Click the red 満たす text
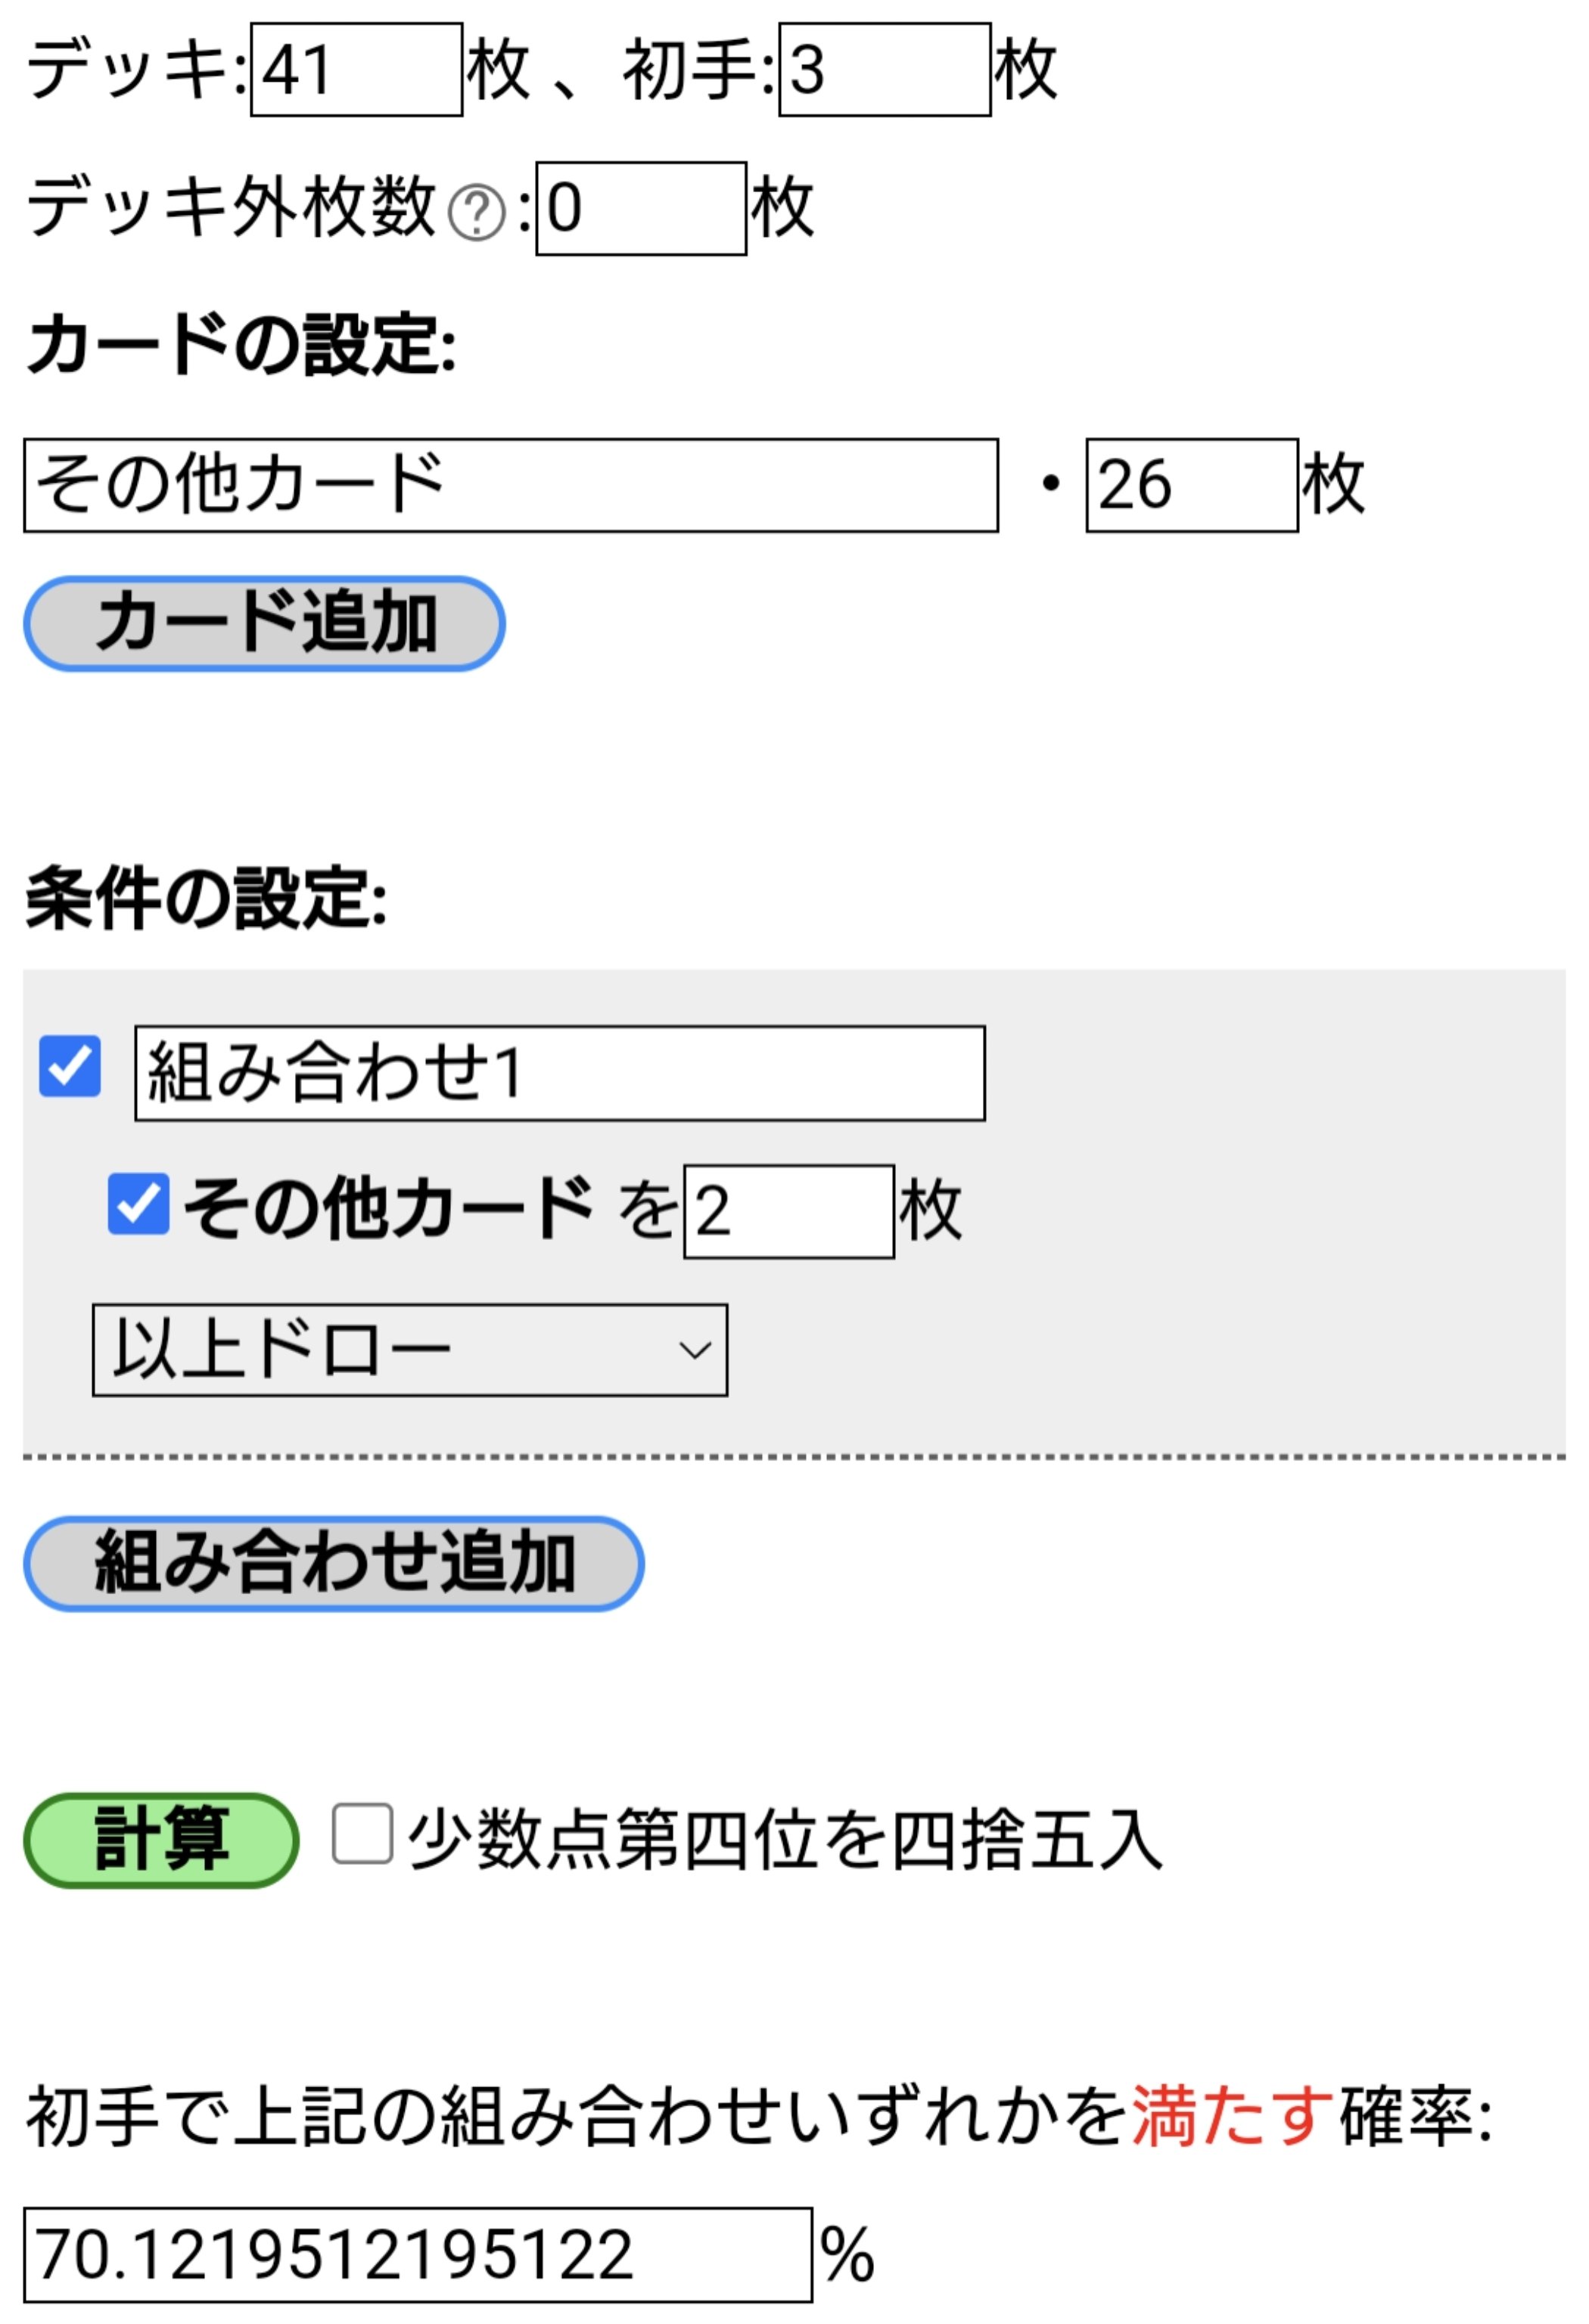1589x2324 pixels. coord(1232,2115)
